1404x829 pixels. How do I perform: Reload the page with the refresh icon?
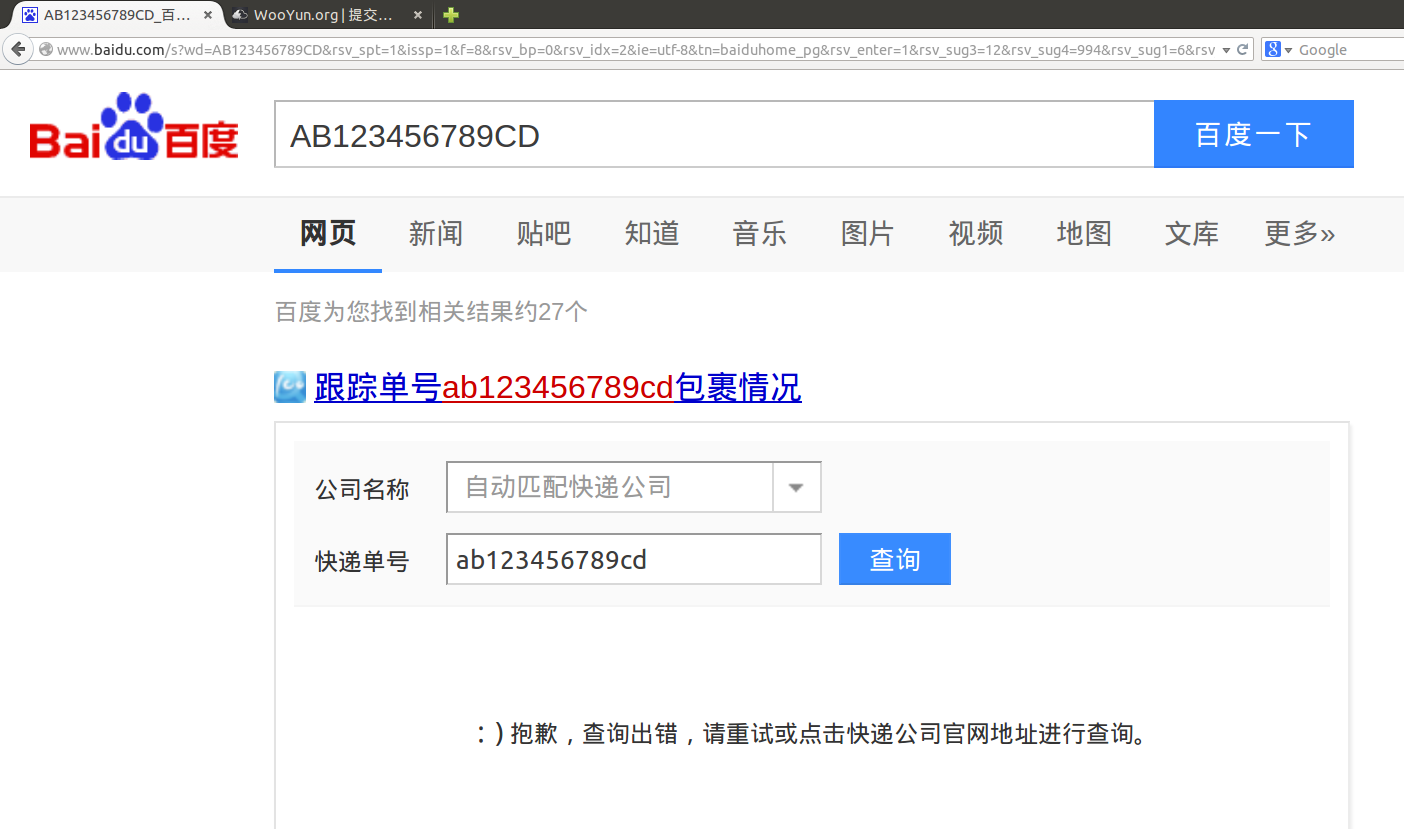[1243, 49]
